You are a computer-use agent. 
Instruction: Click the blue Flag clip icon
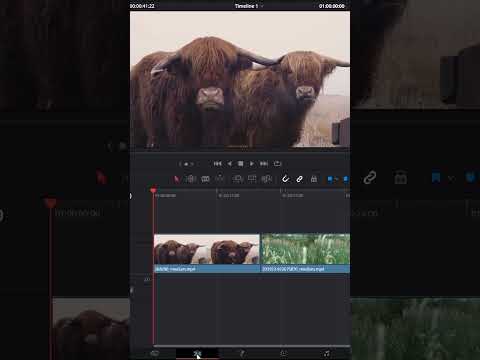click(x=330, y=179)
